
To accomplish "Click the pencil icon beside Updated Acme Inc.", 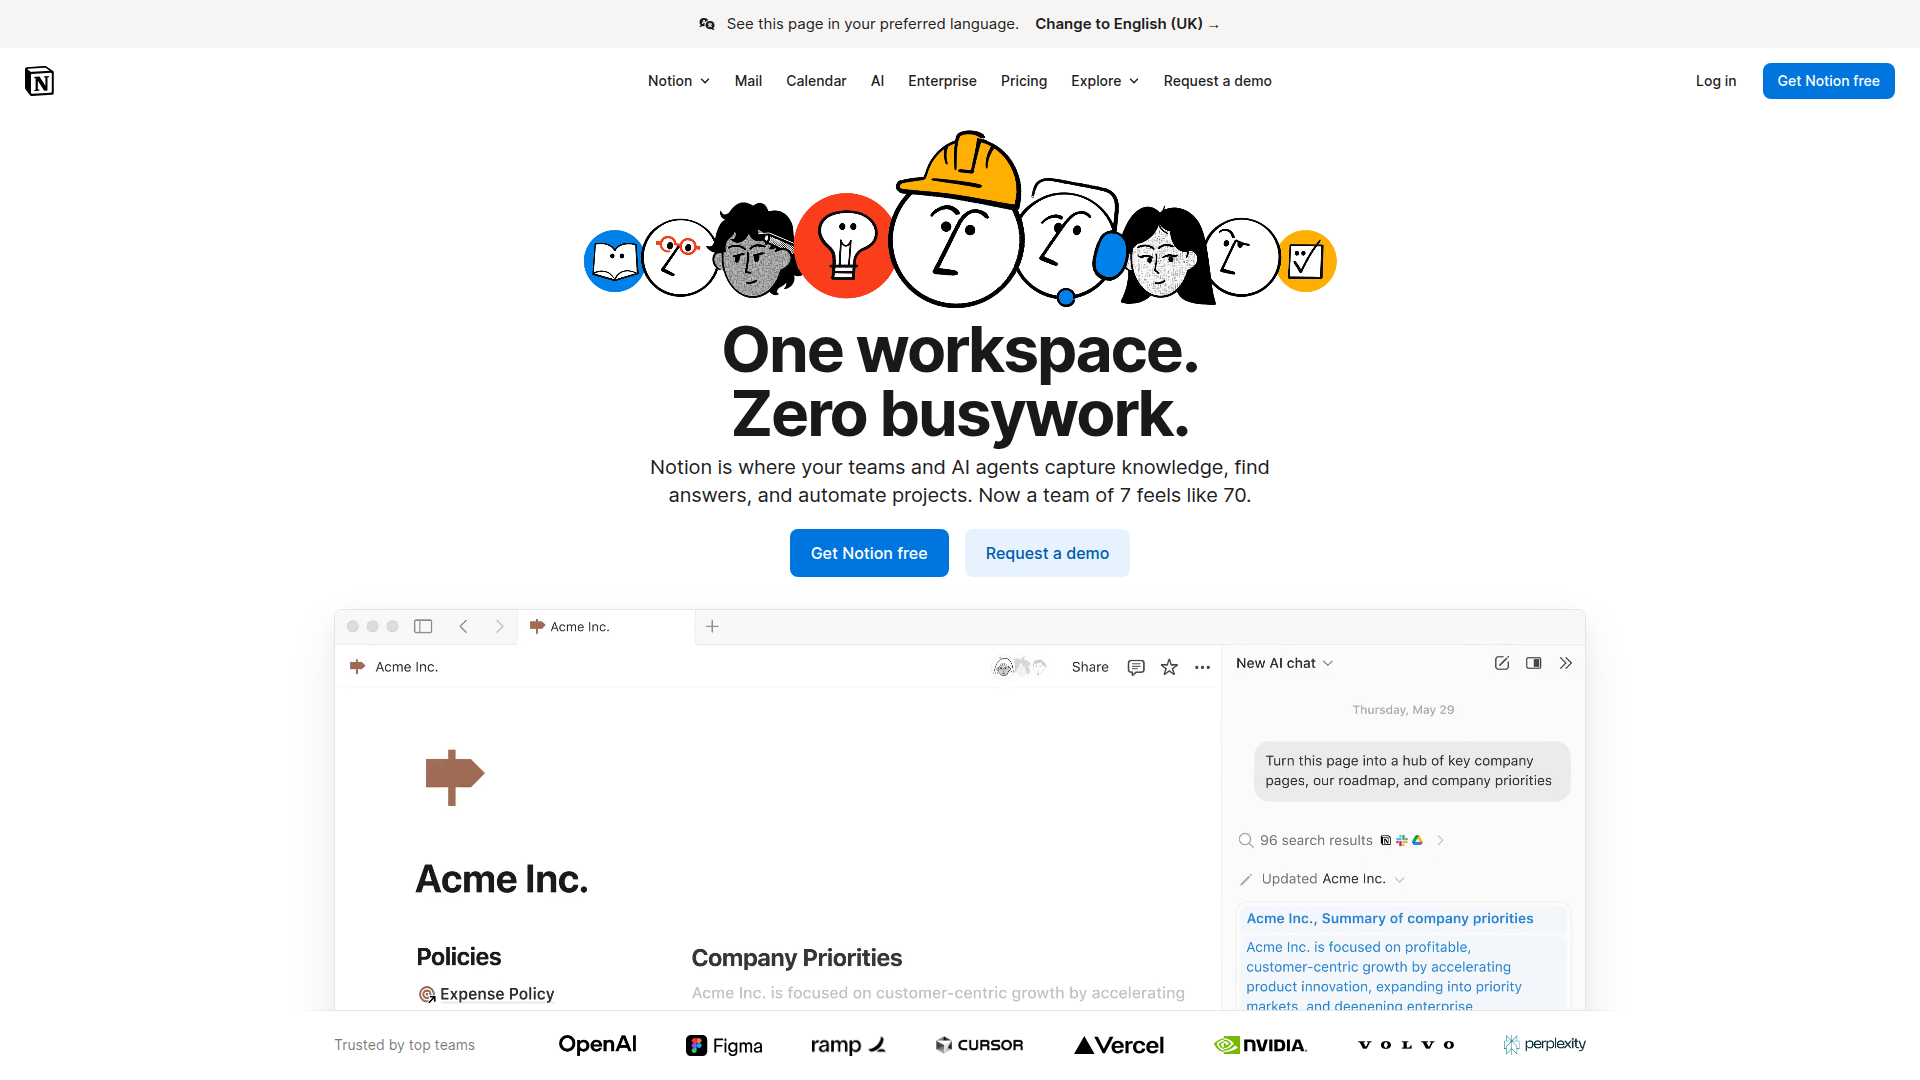I will tap(1246, 879).
